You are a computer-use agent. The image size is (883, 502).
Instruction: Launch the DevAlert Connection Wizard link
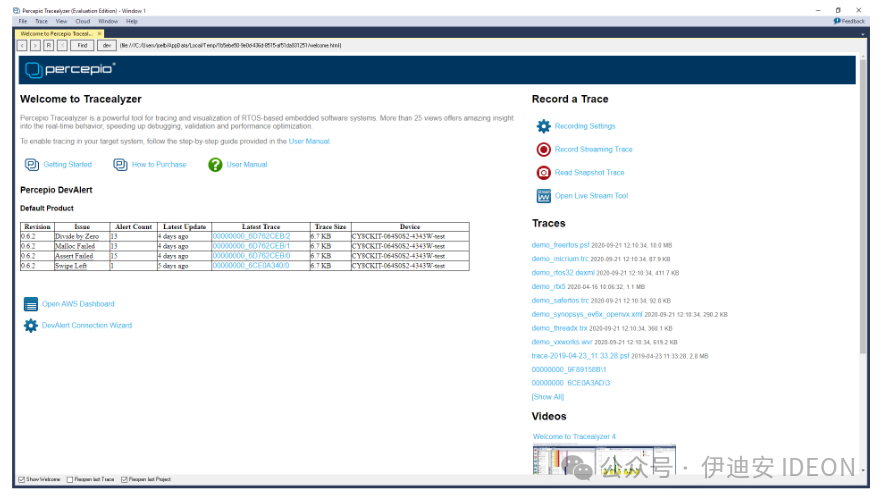pos(87,326)
